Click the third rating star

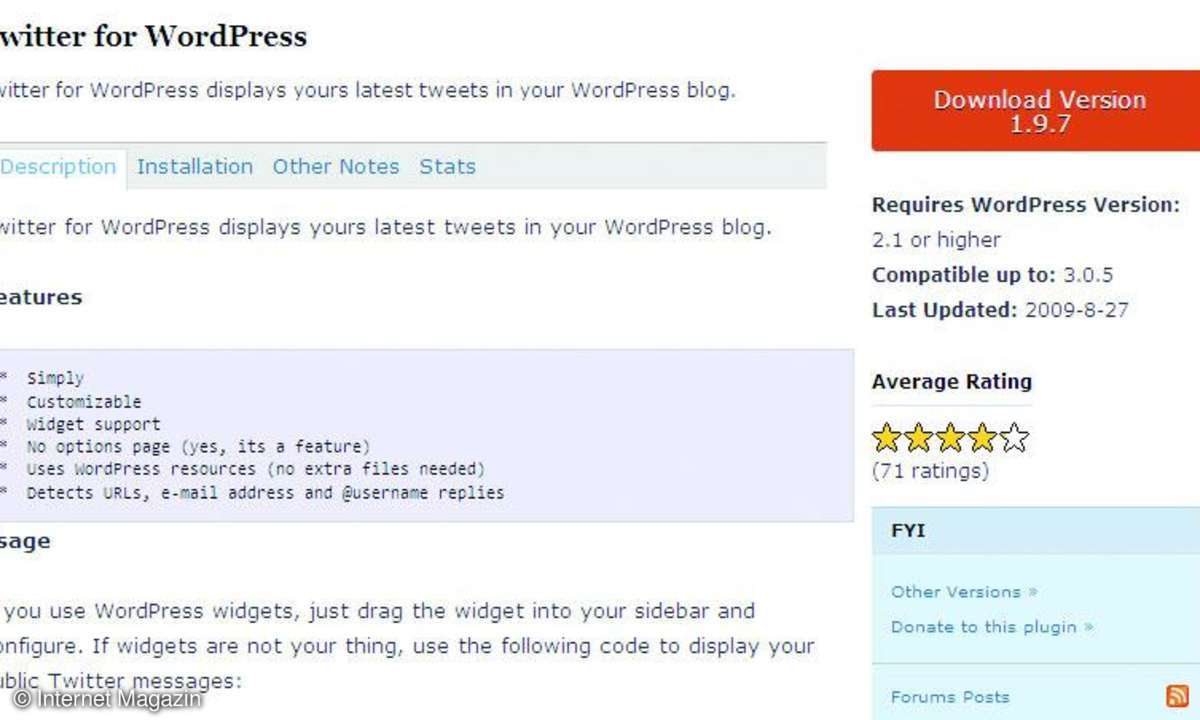click(951, 437)
